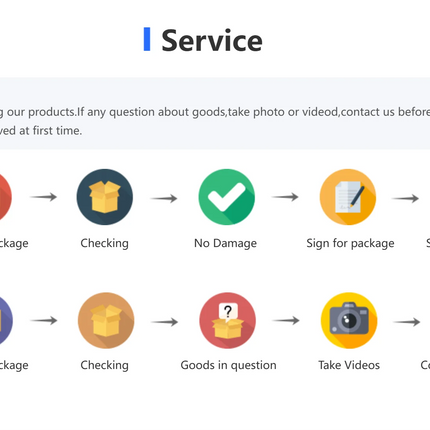Click the arrow before the dark blue Checking icon
The width and height of the screenshot is (430, 430).
43,197
